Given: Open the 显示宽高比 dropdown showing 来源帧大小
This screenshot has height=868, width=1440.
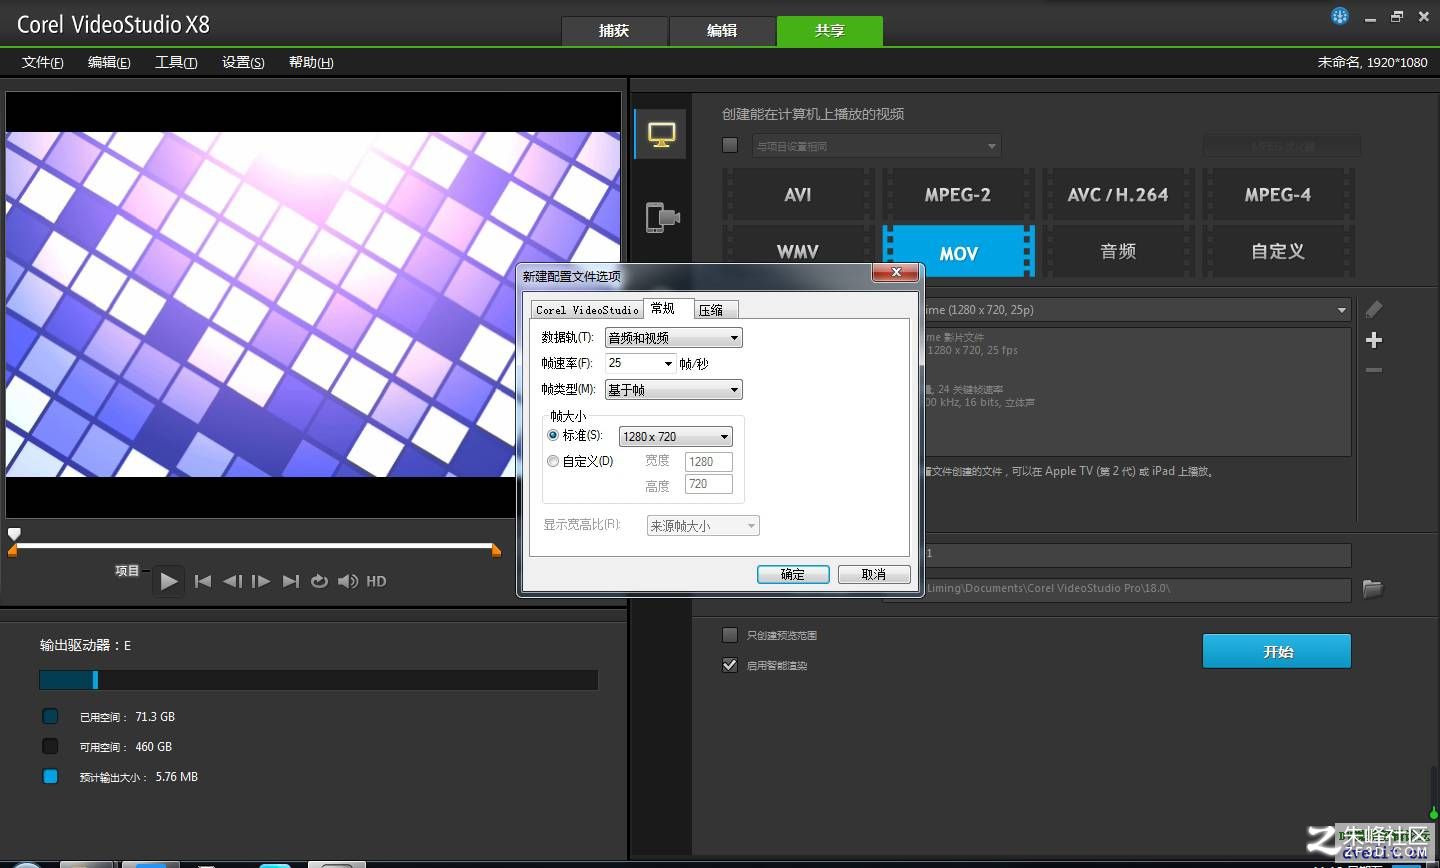Looking at the screenshot, I should 703,525.
